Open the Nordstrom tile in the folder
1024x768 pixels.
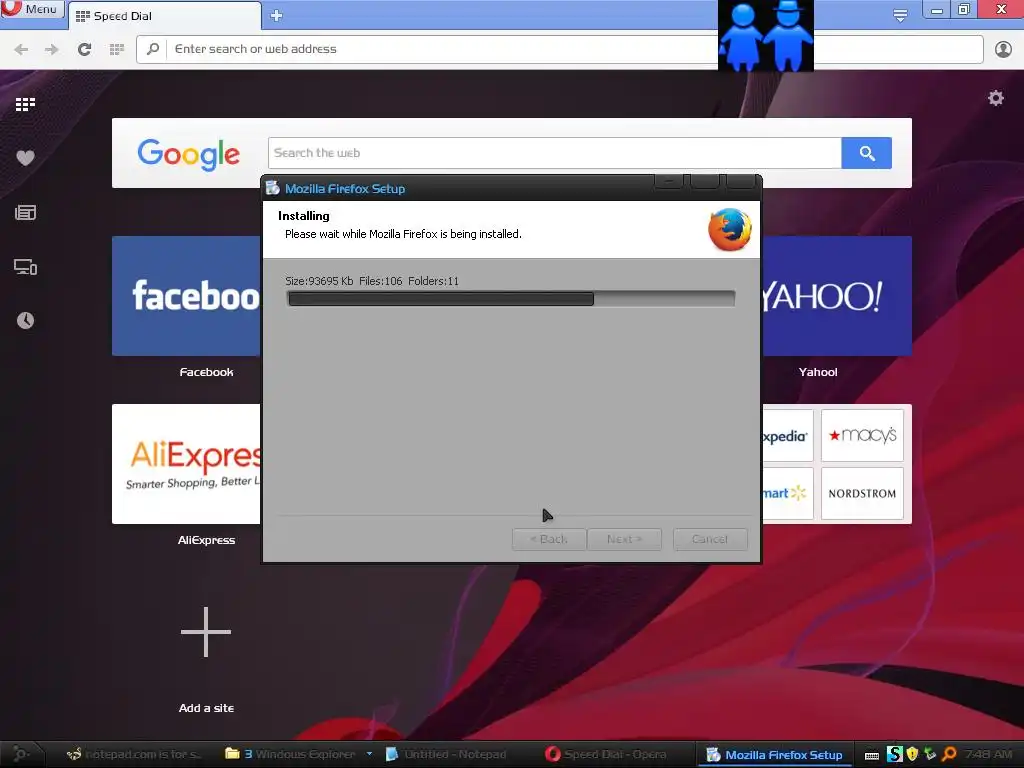coord(862,493)
